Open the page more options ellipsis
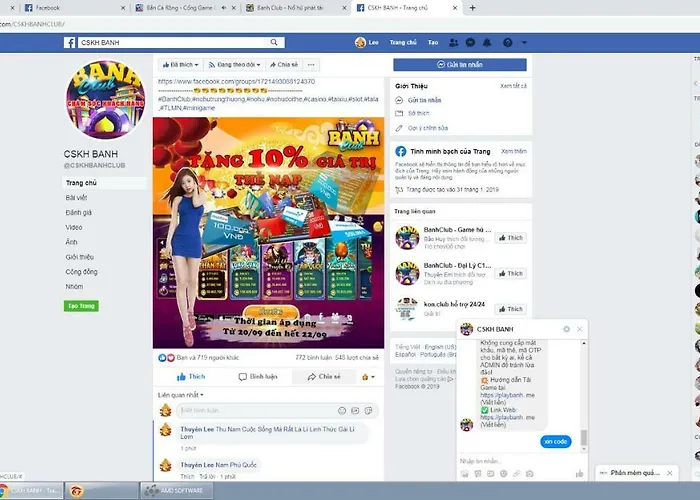The image size is (700, 500). pyautogui.click(x=311, y=65)
